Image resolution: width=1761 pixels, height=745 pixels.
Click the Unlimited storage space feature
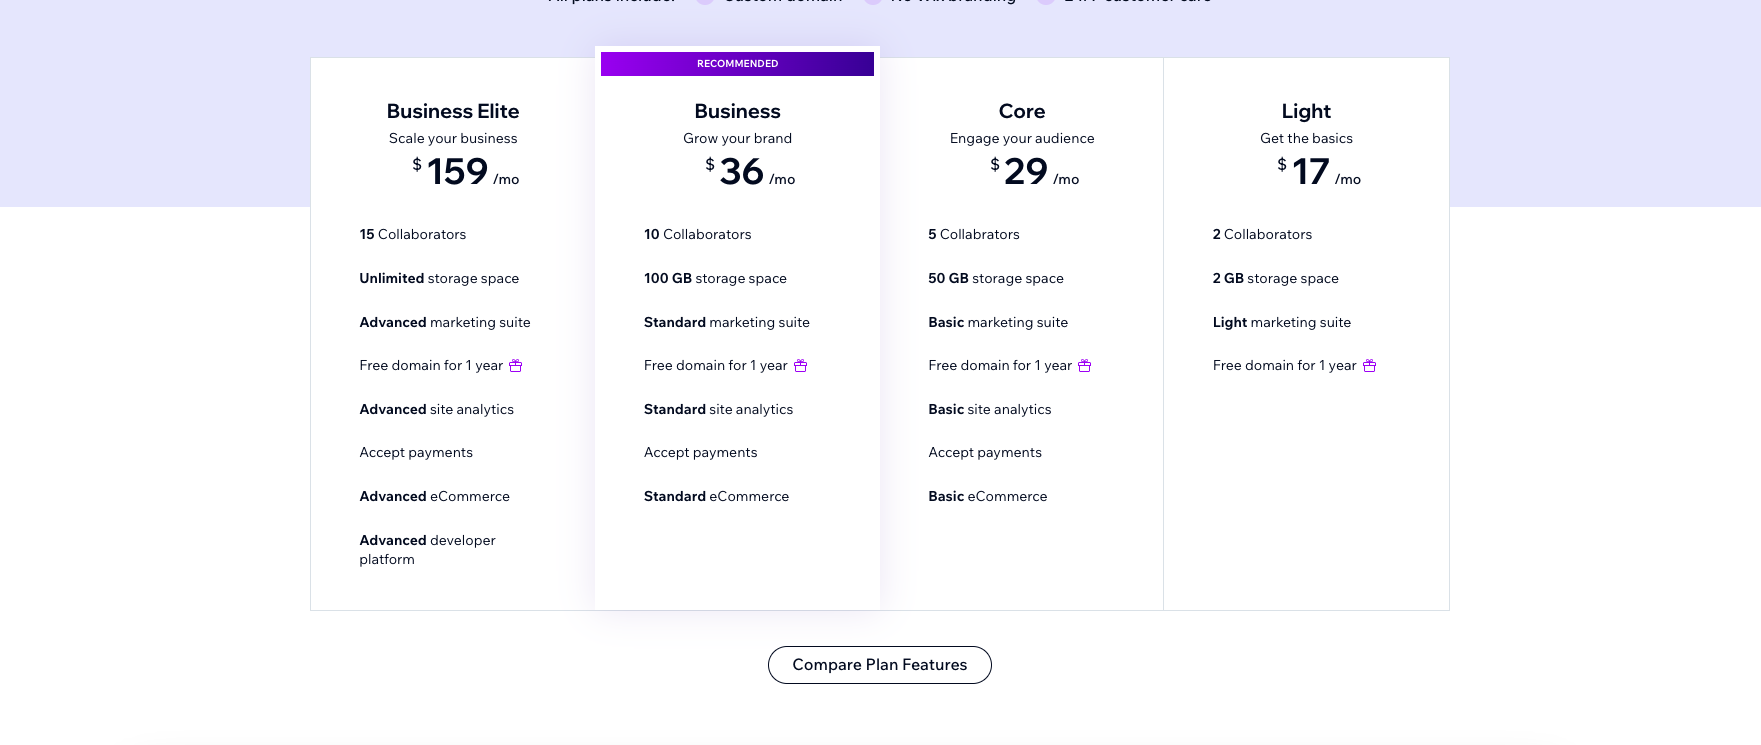(x=439, y=279)
